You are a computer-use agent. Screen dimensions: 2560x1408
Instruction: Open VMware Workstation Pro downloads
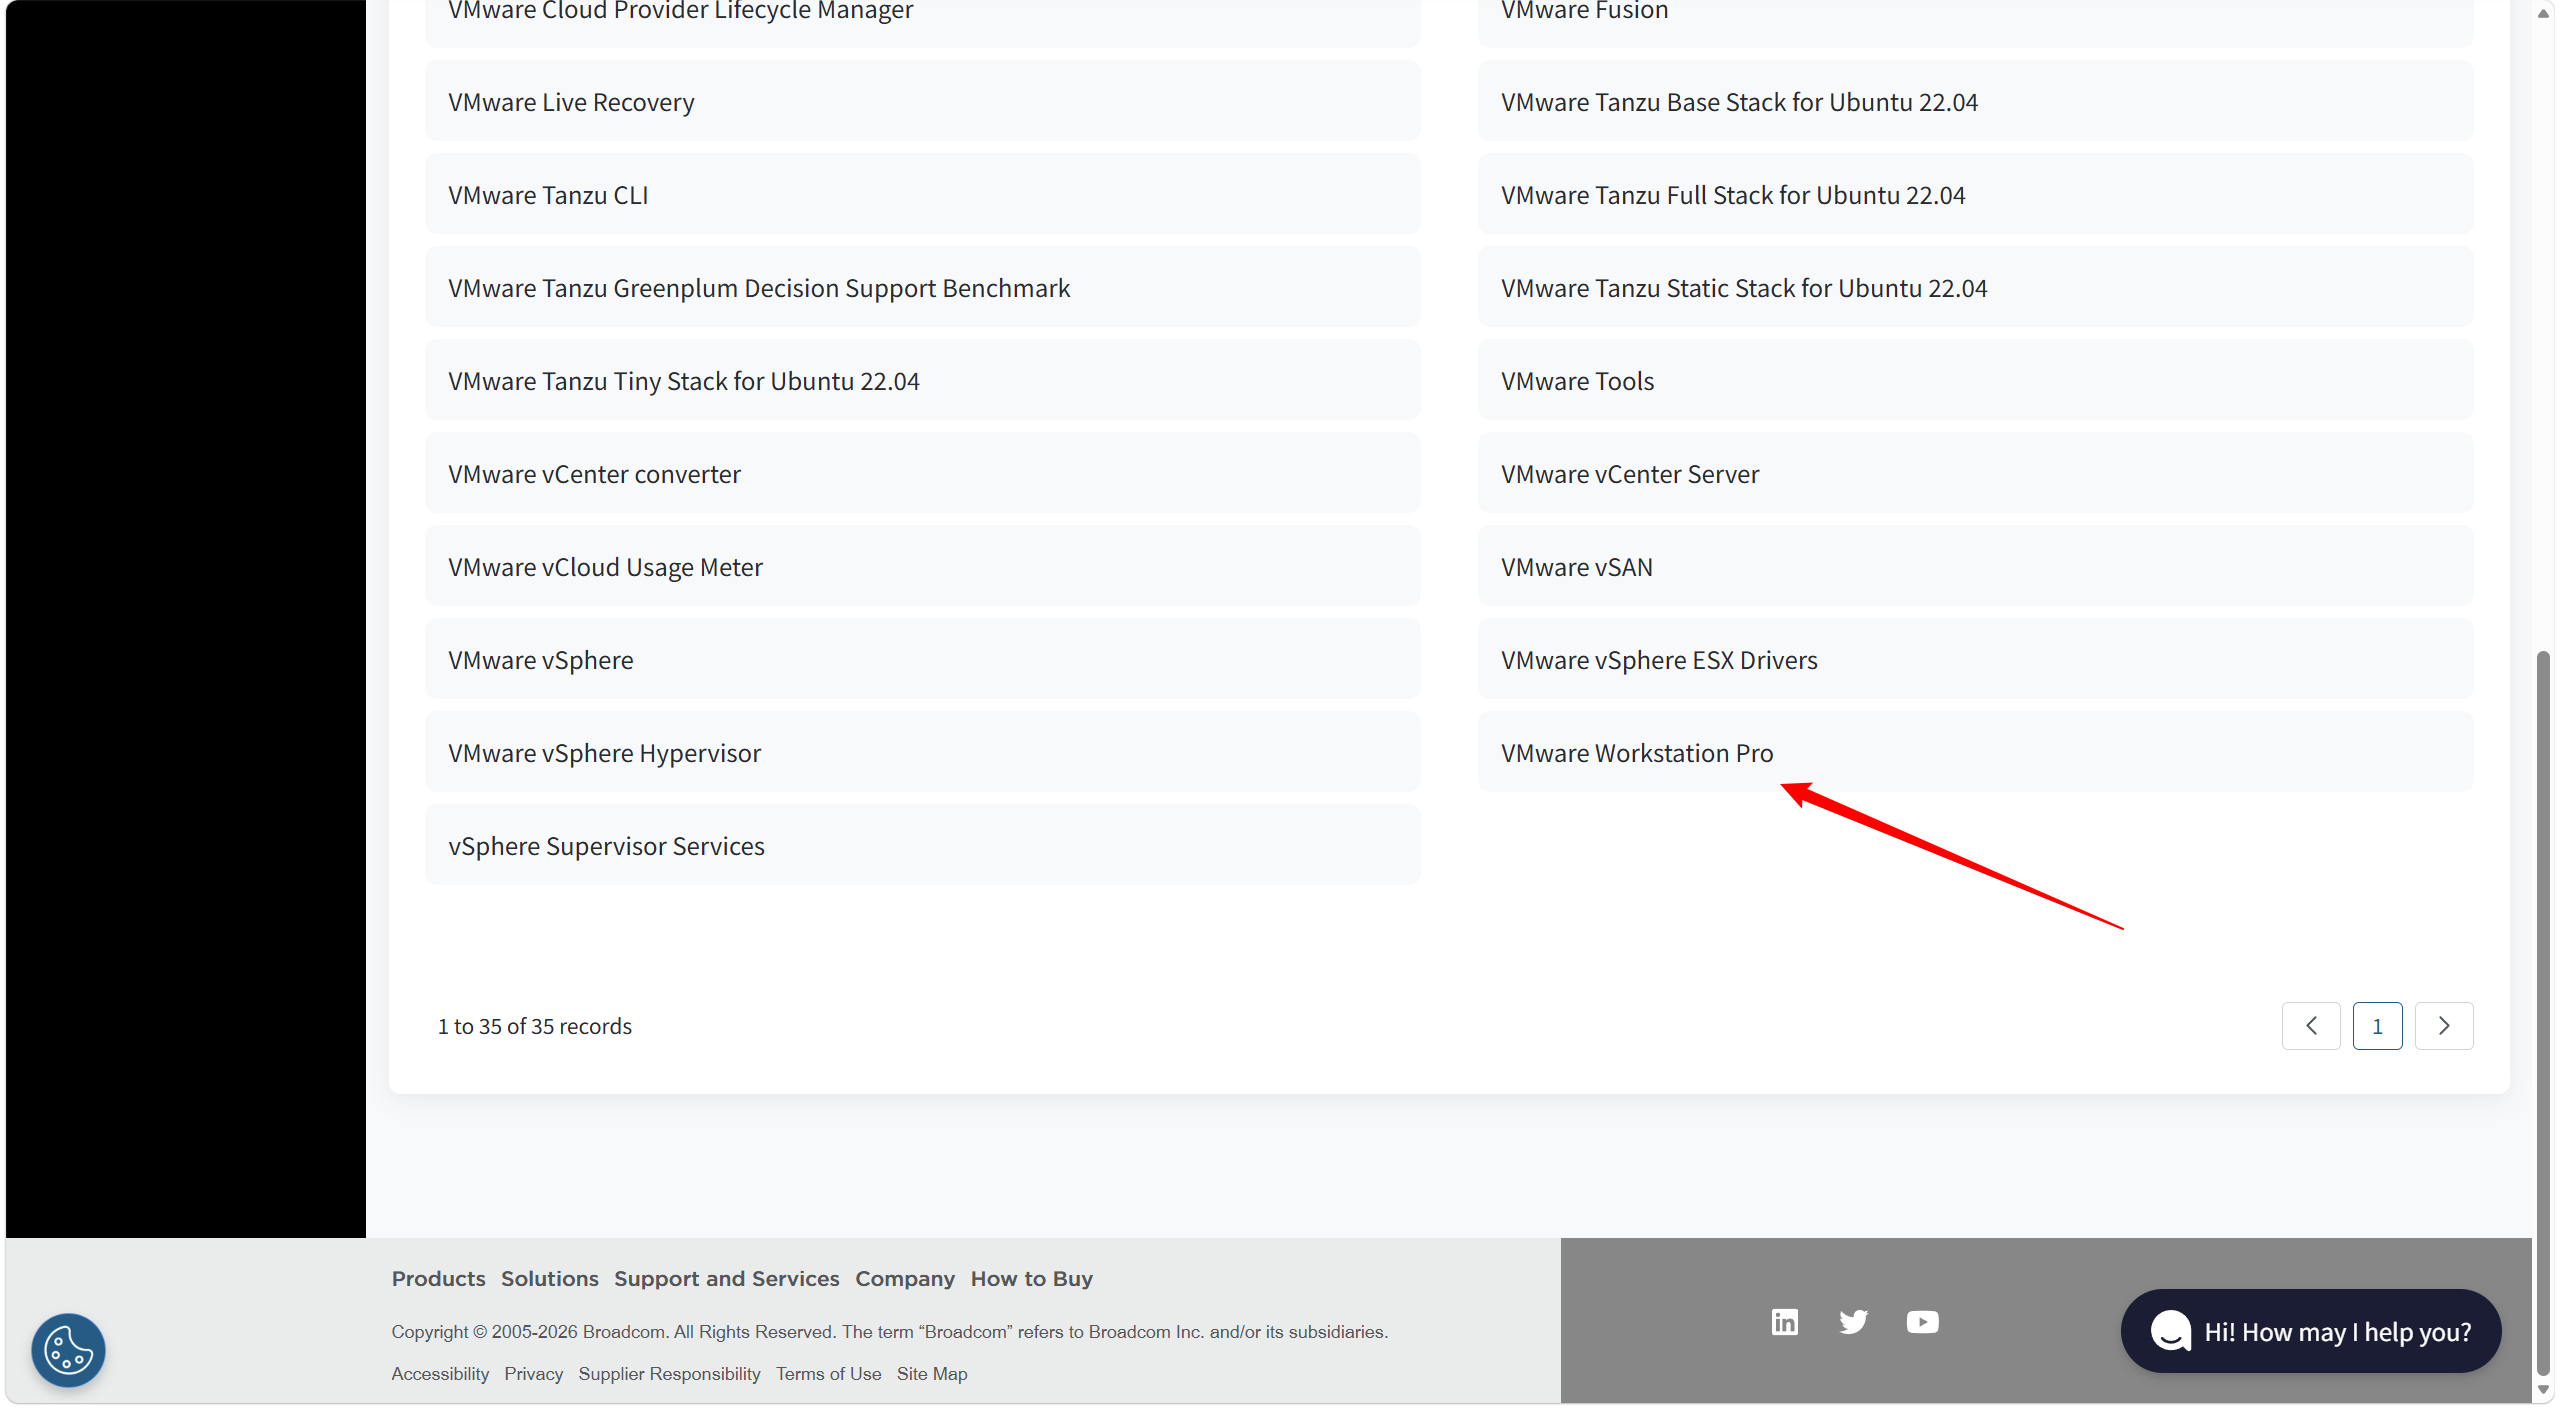[1637, 753]
